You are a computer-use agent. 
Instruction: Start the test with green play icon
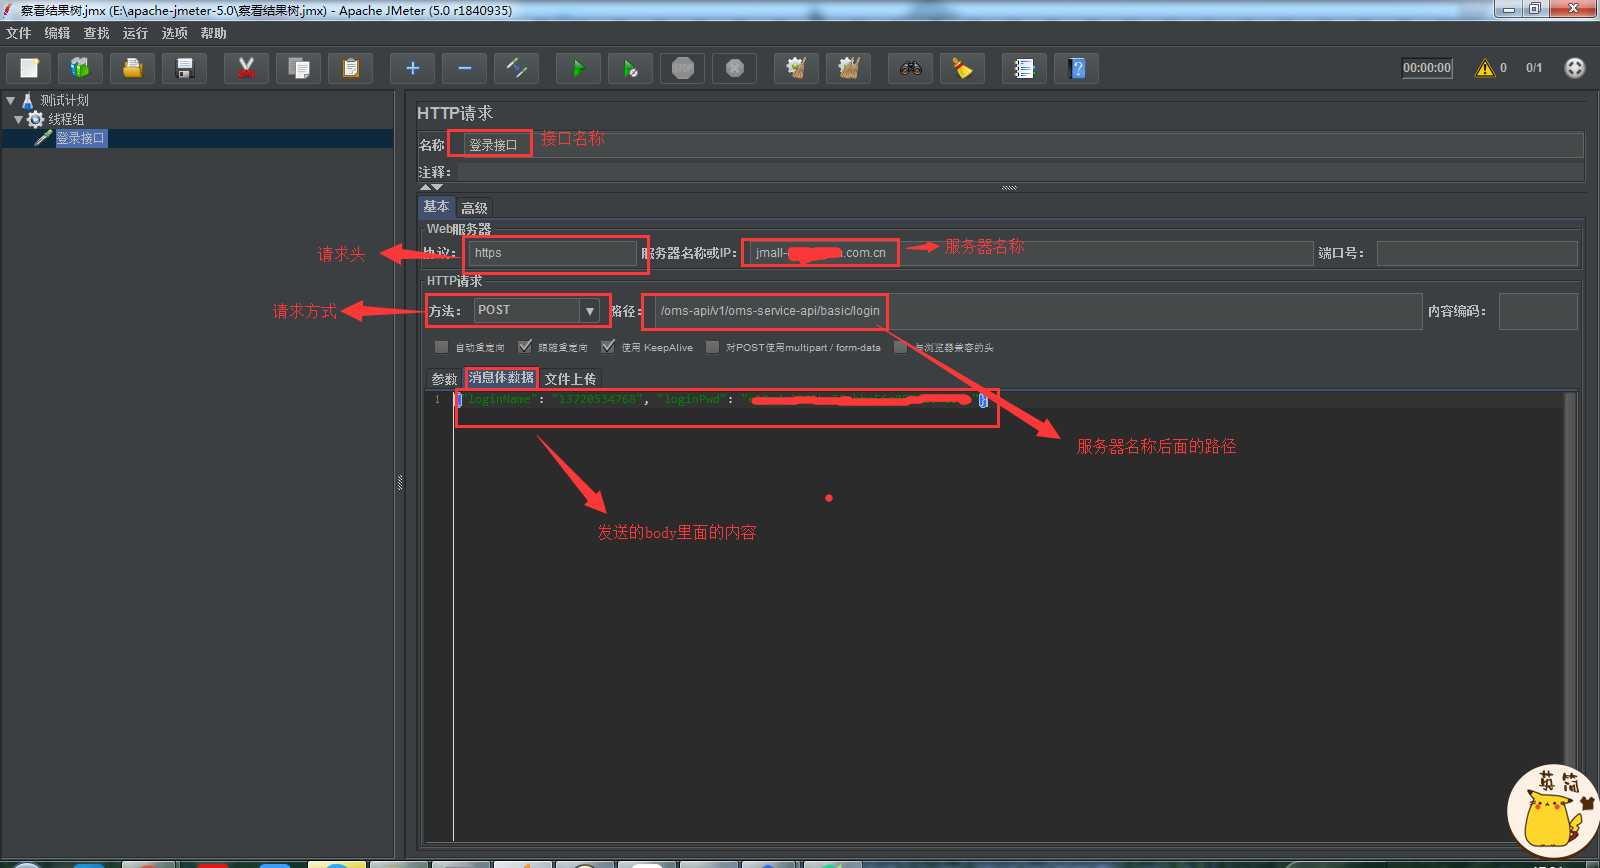(x=578, y=68)
